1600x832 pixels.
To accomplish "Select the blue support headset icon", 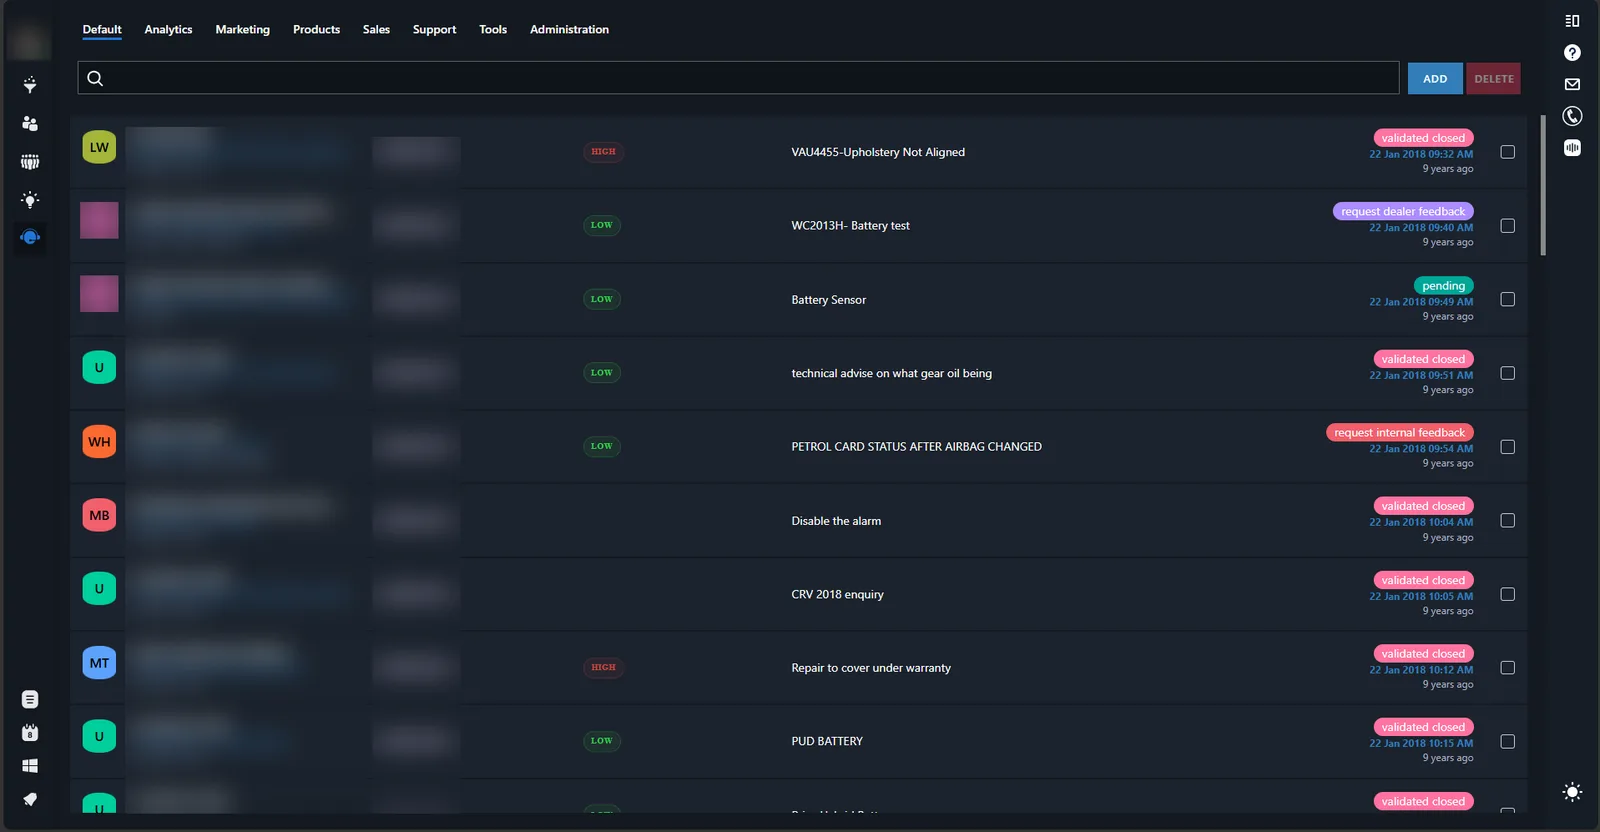I will click(x=30, y=237).
